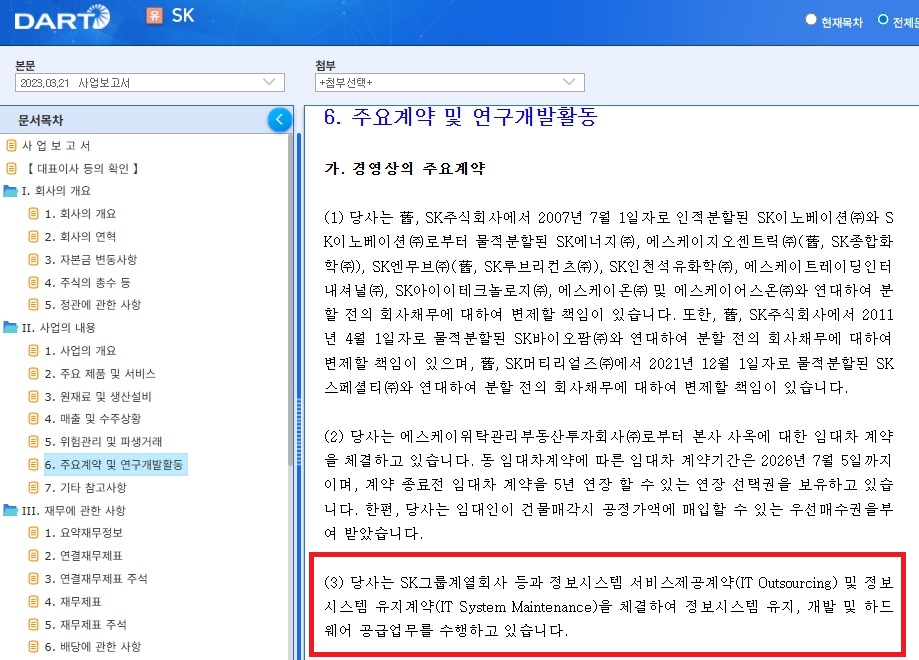Go to 2. 연결재무제표 section
The height and width of the screenshot is (660, 919).
(87, 556)
